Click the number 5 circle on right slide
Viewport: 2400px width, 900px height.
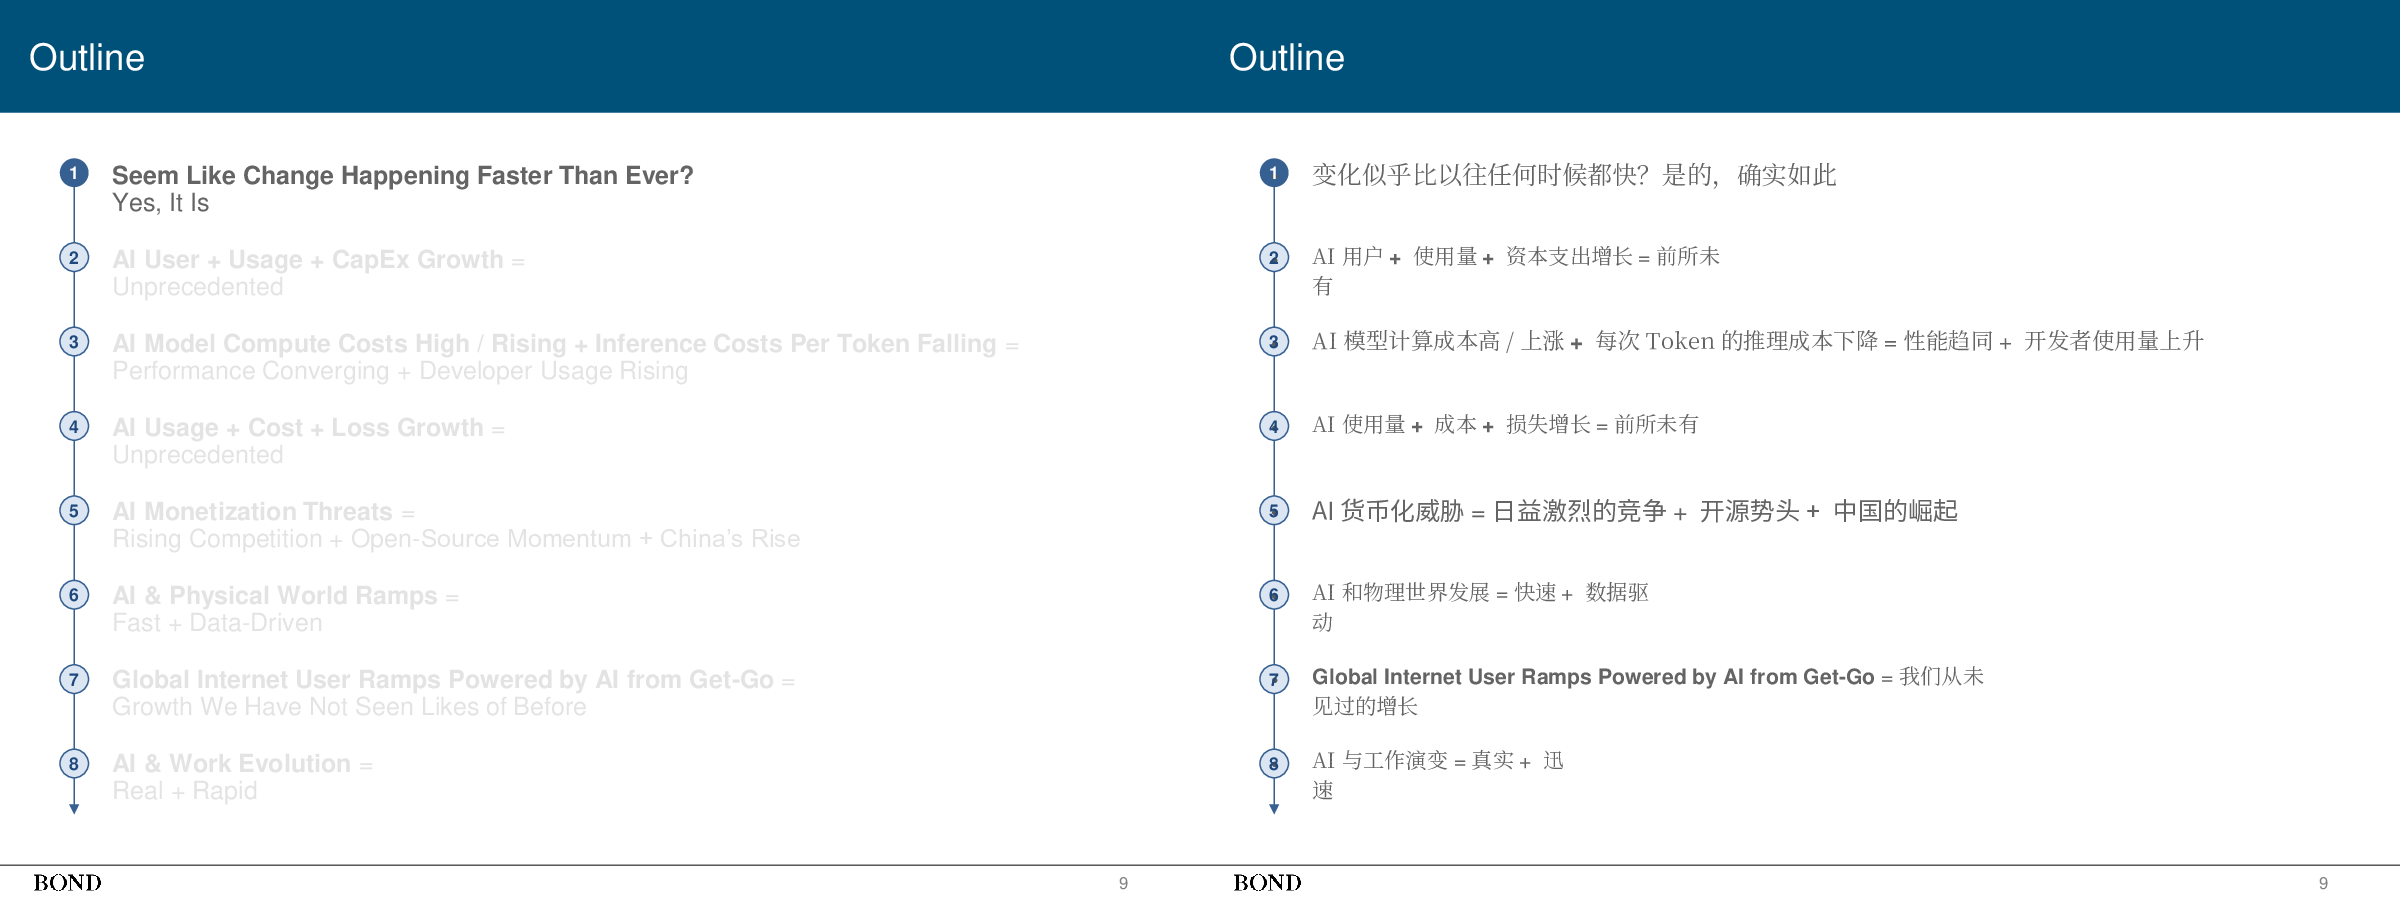[1274, 510]
